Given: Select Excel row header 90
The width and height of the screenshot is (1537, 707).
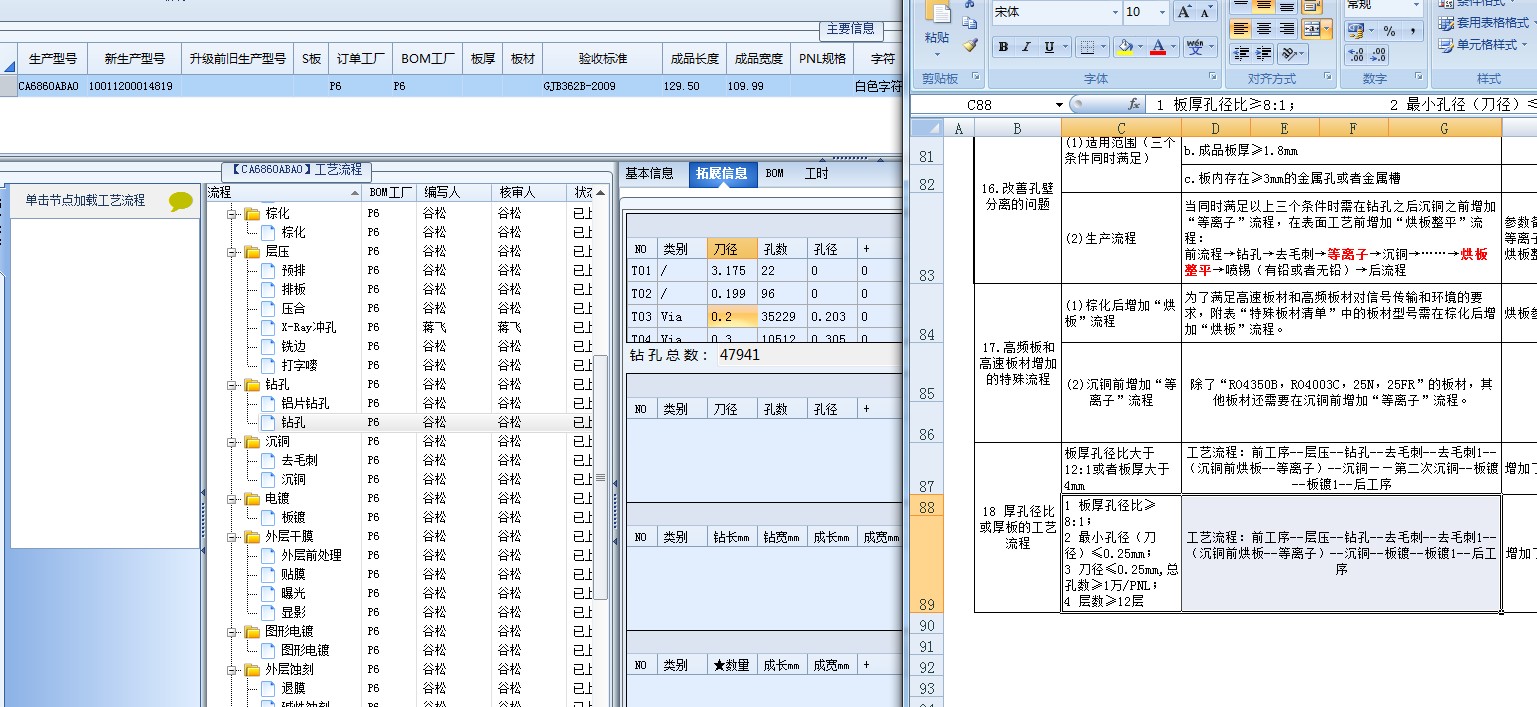Looking at the screenshot, I should point(926,626).
